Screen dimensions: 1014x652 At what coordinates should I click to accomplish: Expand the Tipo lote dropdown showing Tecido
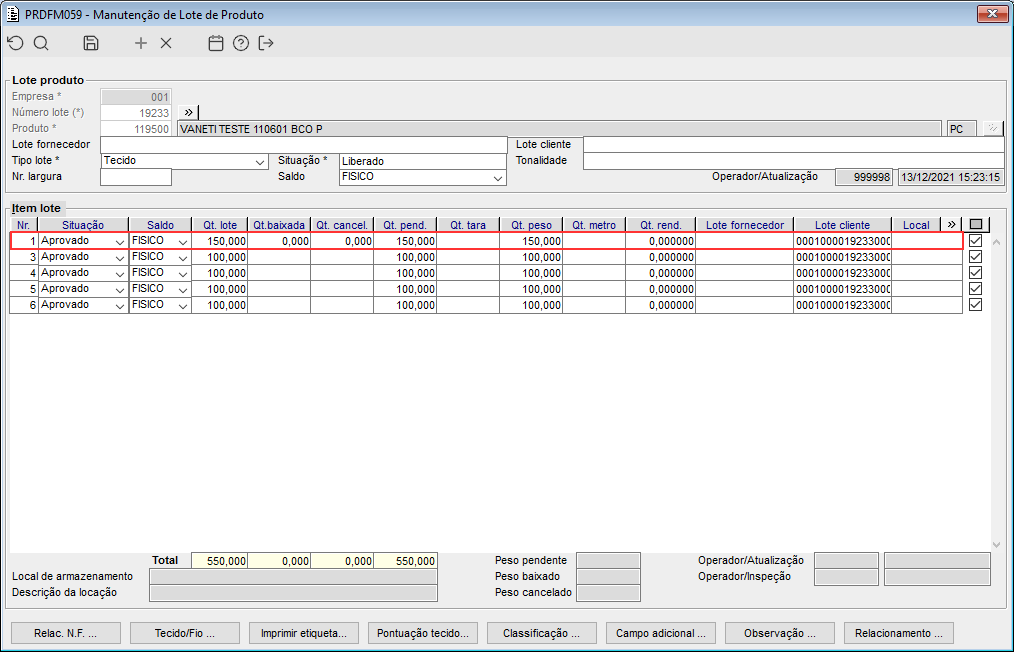click(259, 162)
